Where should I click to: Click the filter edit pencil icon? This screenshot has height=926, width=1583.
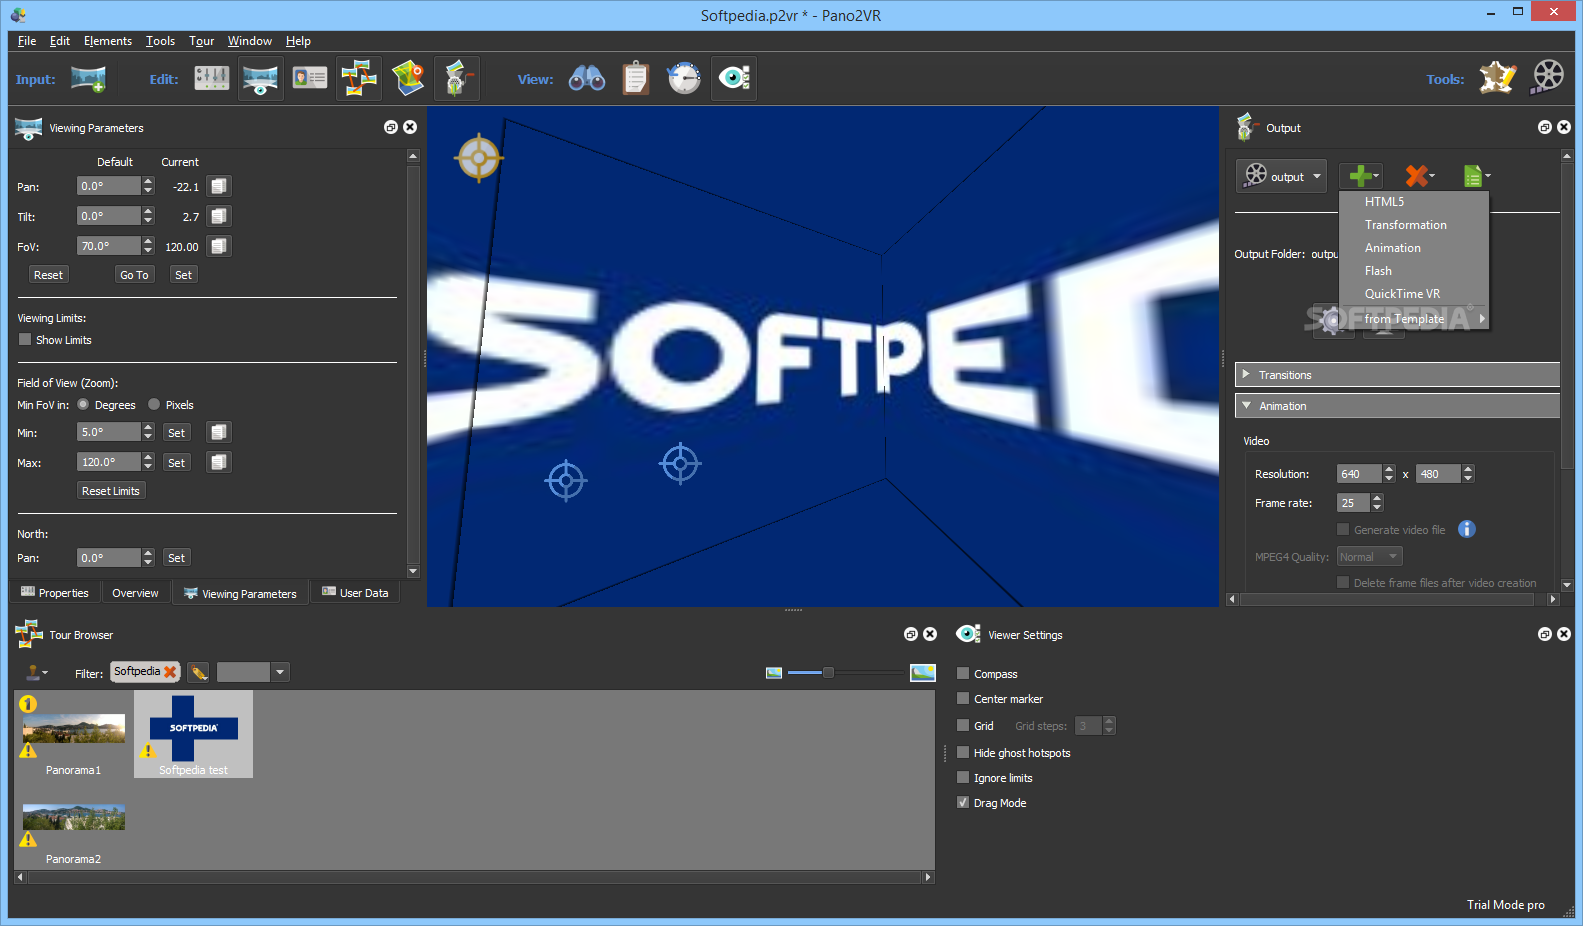(199, 672)
